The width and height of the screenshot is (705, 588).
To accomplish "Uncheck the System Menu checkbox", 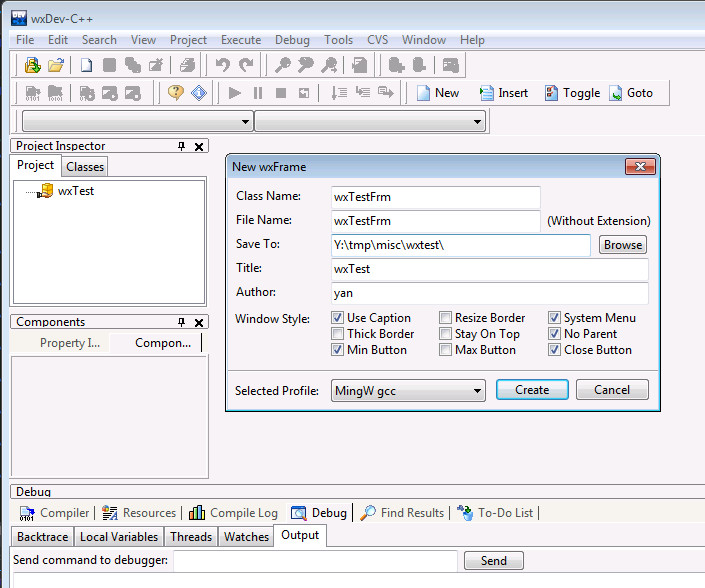I will [x=554, y=318].
